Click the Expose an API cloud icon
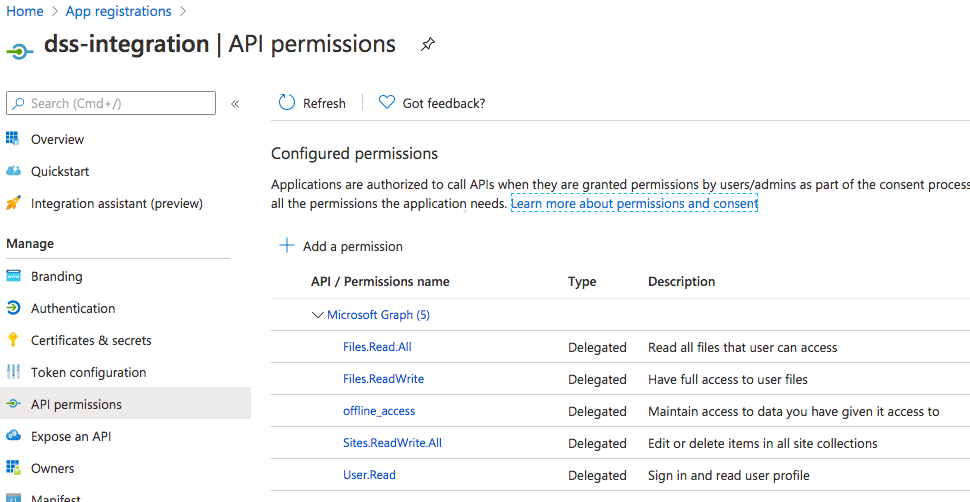 (x=13, y=436)
